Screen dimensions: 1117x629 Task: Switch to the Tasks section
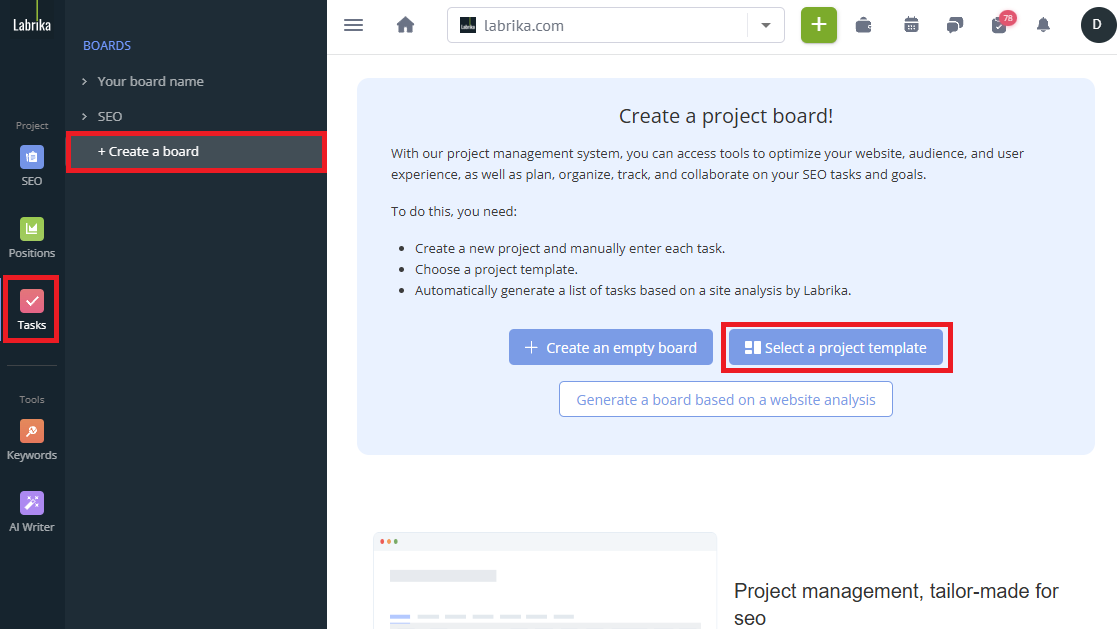click(32, 310)
